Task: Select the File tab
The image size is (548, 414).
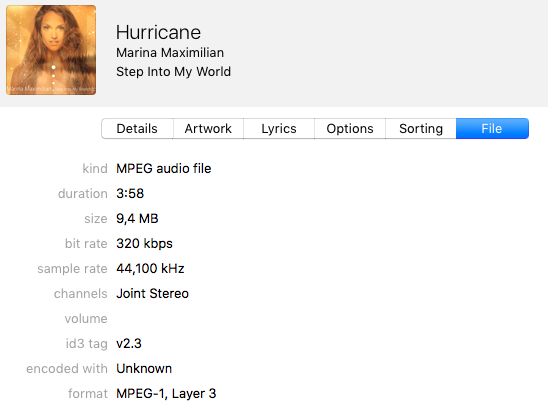Action: point(492,129)
